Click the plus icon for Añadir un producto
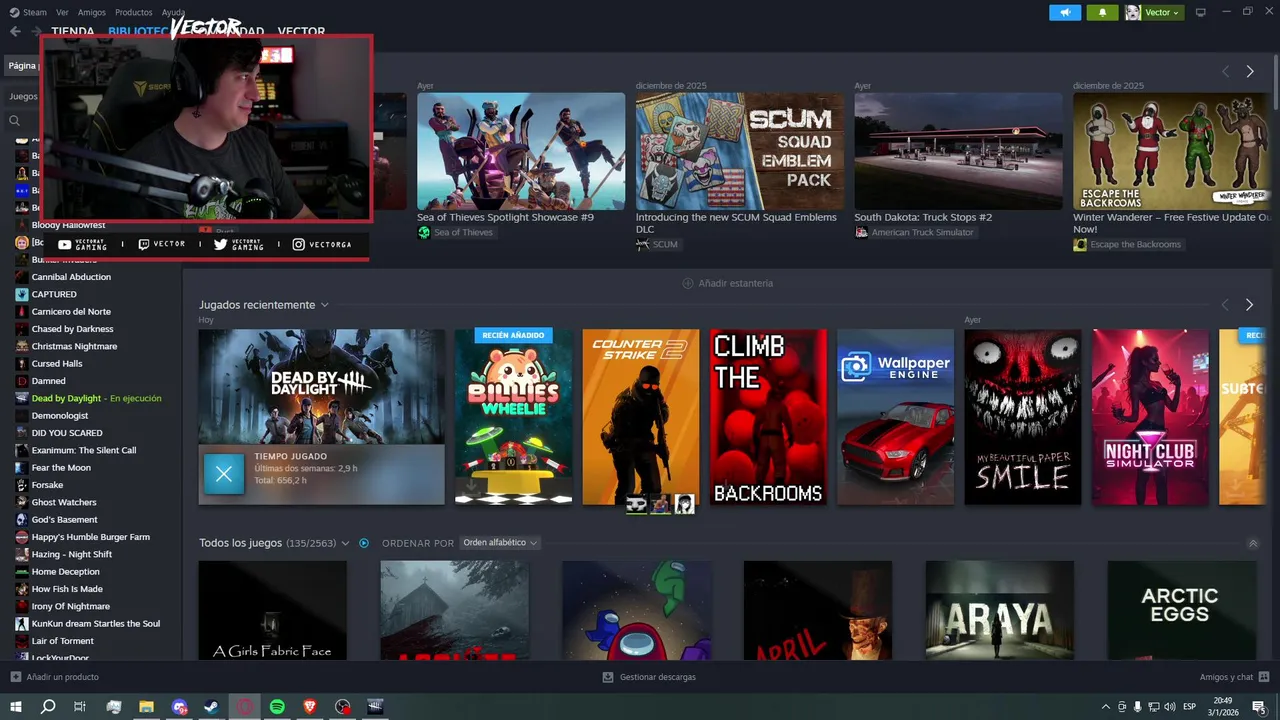The height and width of the screenshot is (720, 1280). click(x=15, y=677)
